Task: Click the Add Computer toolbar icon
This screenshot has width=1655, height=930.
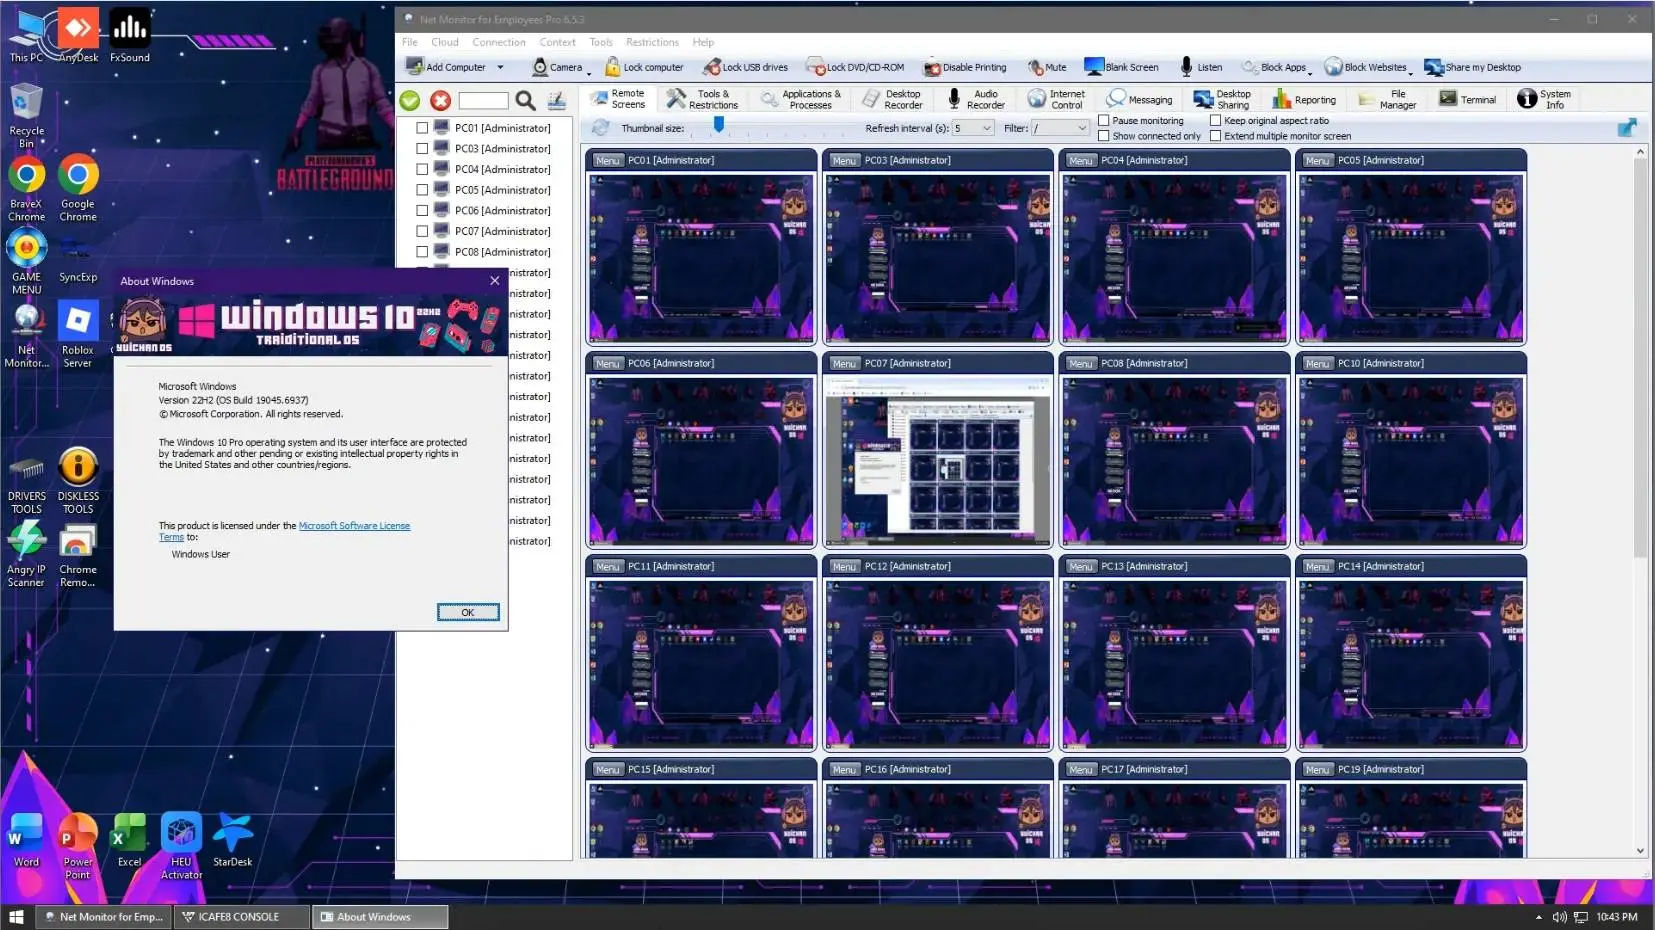Action: (414, 67)
